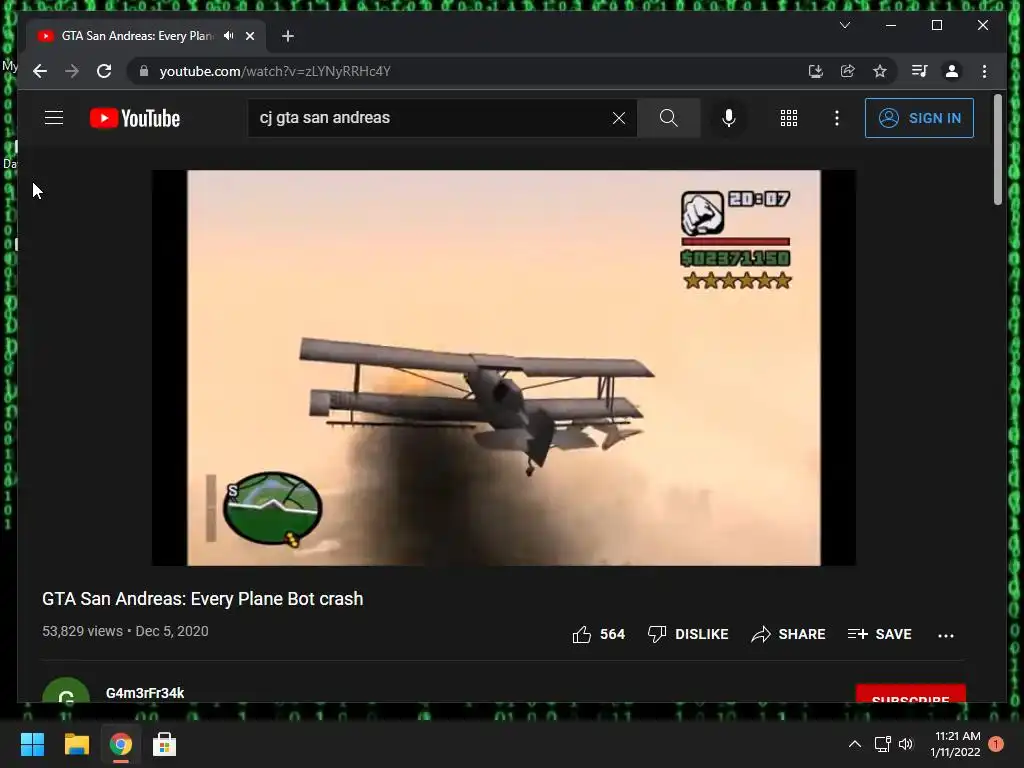Image resolution: width=1024 pixels, height=768 pixels.
Task: Run search with magnifier button
Action: click(668, 118)
